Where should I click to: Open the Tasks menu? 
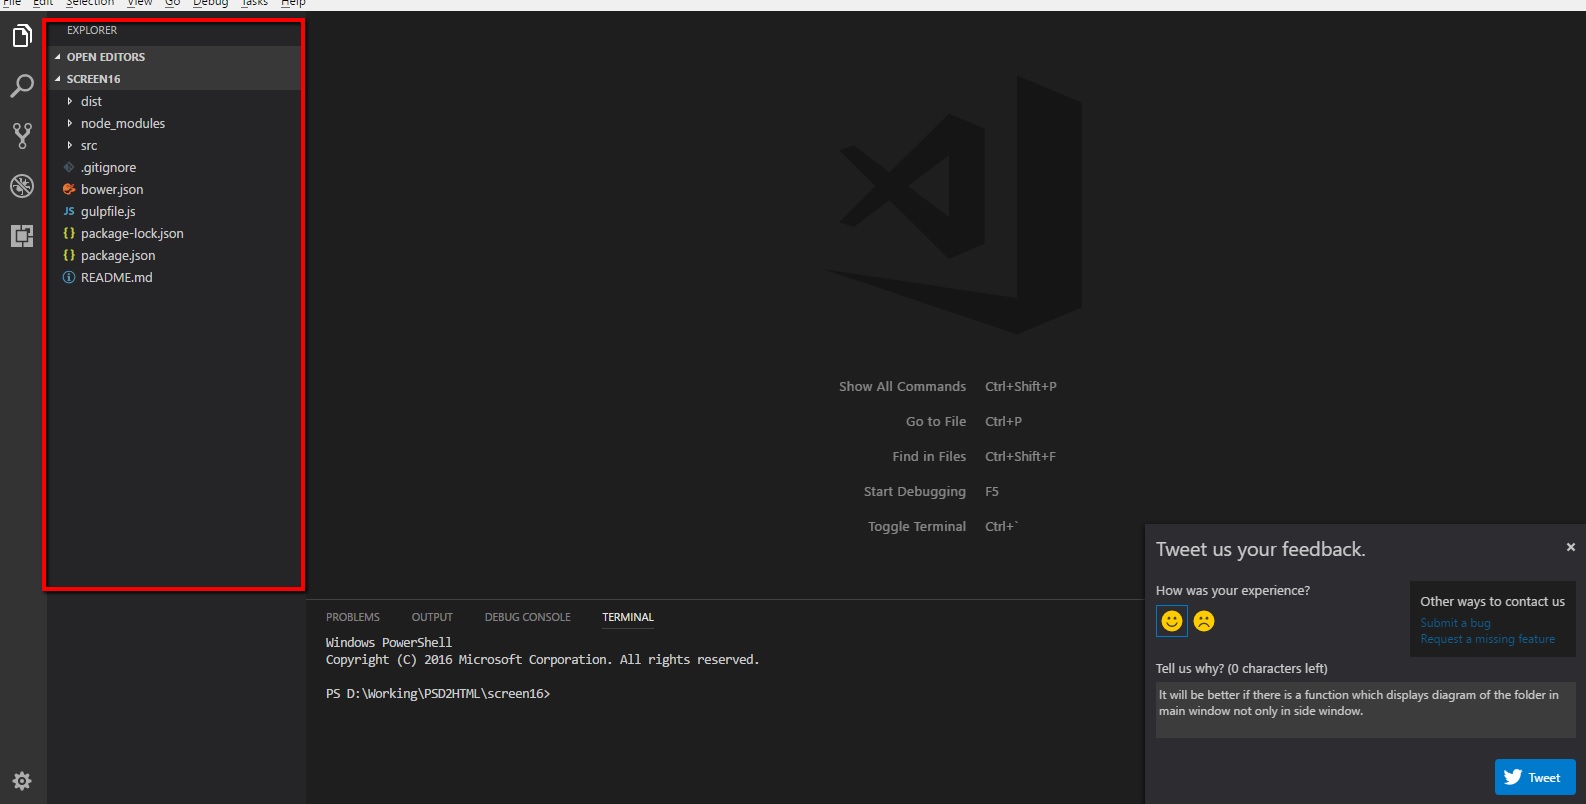(254, 4)
